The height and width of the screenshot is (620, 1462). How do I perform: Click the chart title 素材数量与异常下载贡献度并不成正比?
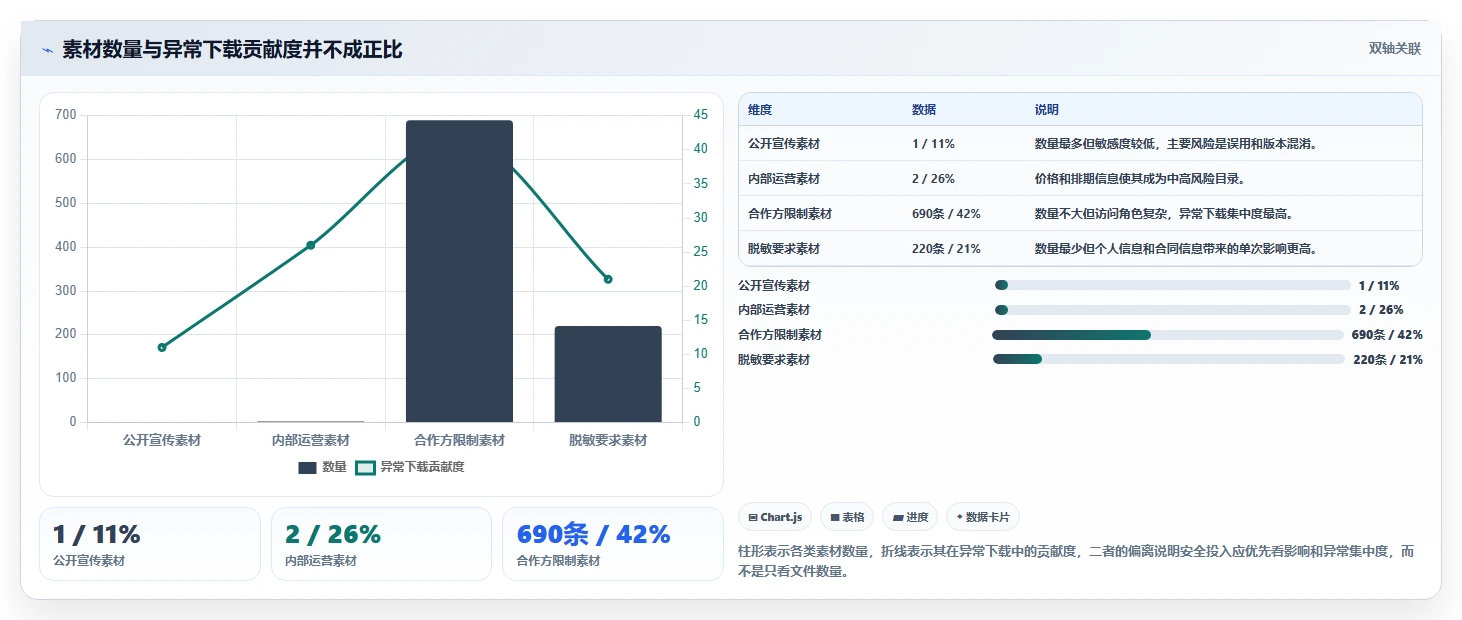[x=232, y=50]
